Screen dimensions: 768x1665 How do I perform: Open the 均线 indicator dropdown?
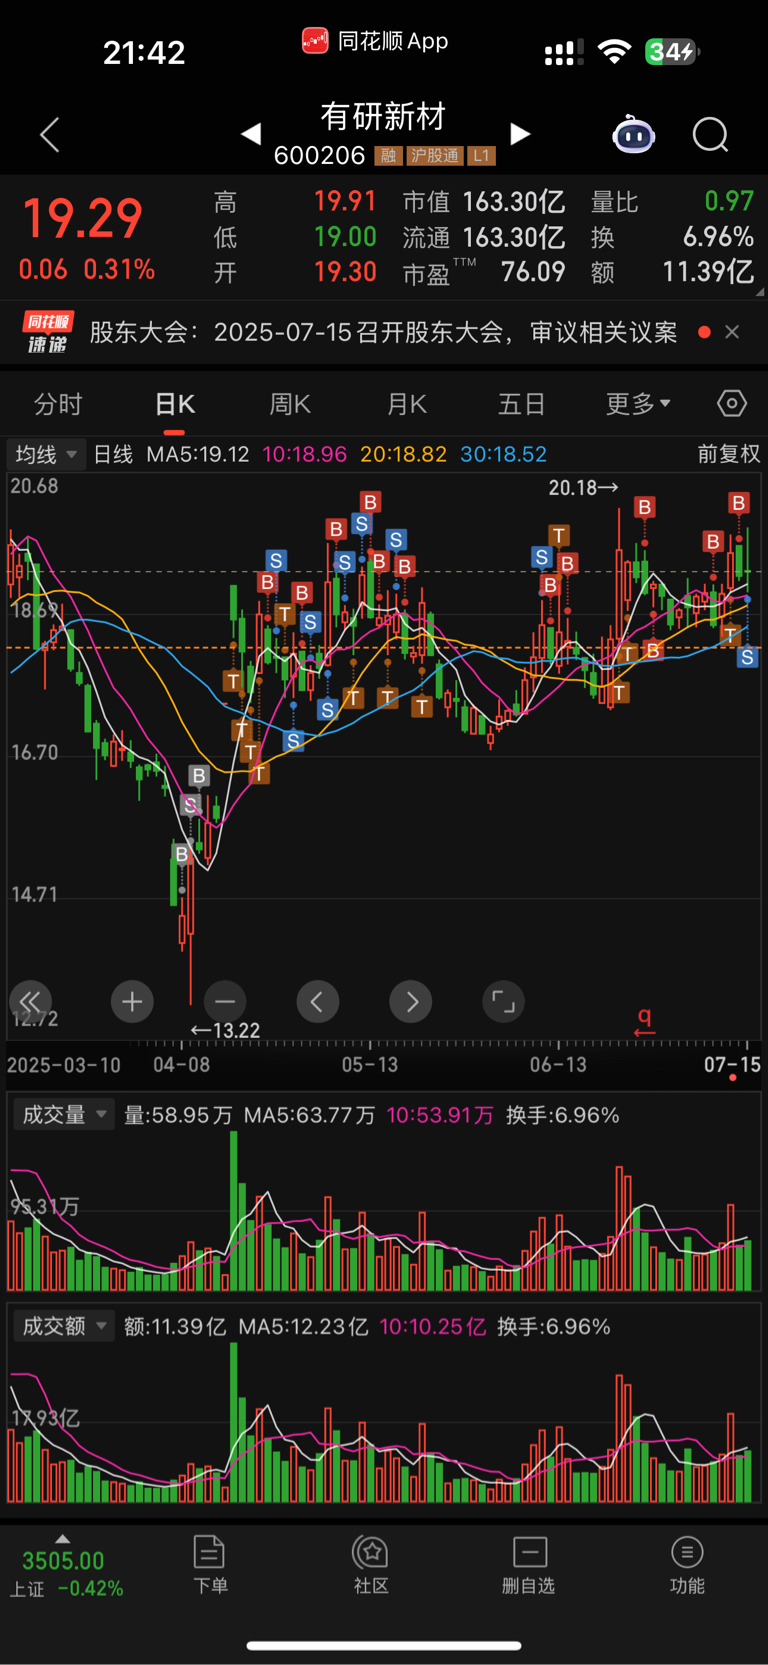point(46,454)
